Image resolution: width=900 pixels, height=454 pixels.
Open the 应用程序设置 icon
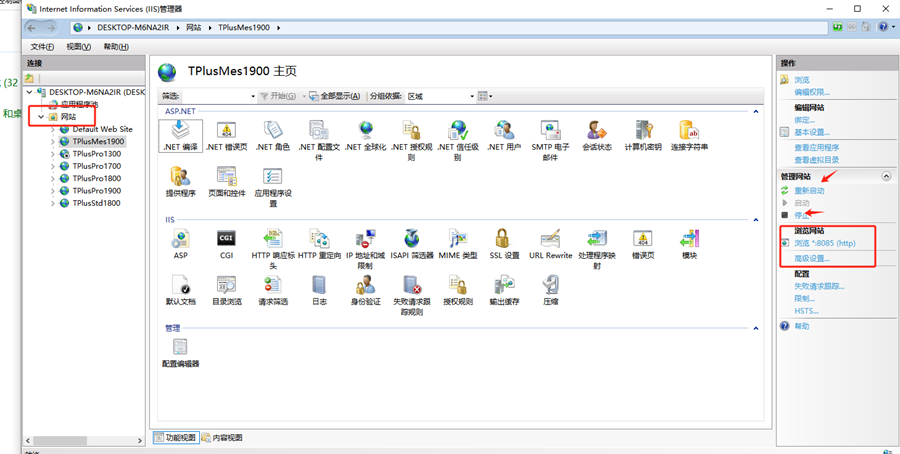(x=273, y=186)
